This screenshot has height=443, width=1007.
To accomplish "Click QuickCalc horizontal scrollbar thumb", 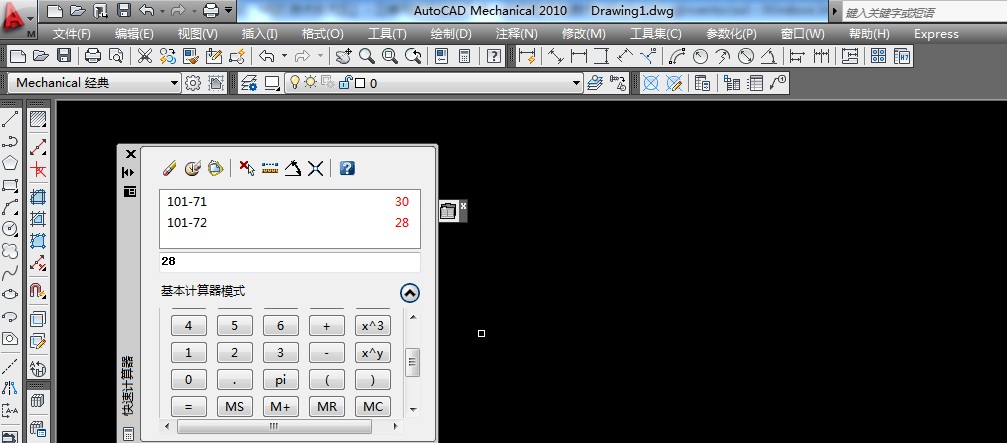I will pyautogui.click(x=274, y=426).
